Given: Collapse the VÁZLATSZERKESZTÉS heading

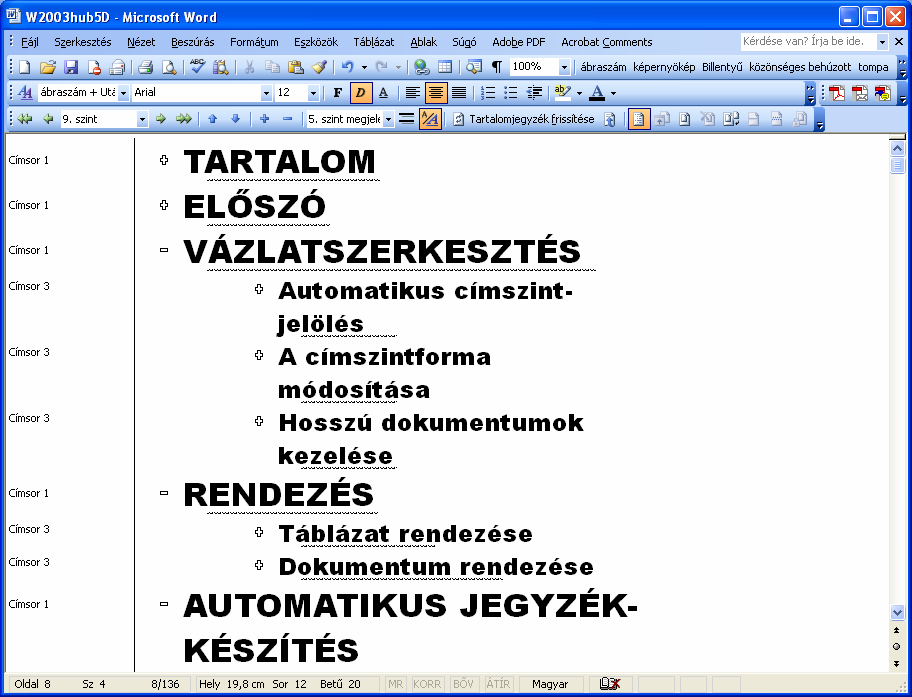Looking at the screenshot, I should (x=164, y=250).
